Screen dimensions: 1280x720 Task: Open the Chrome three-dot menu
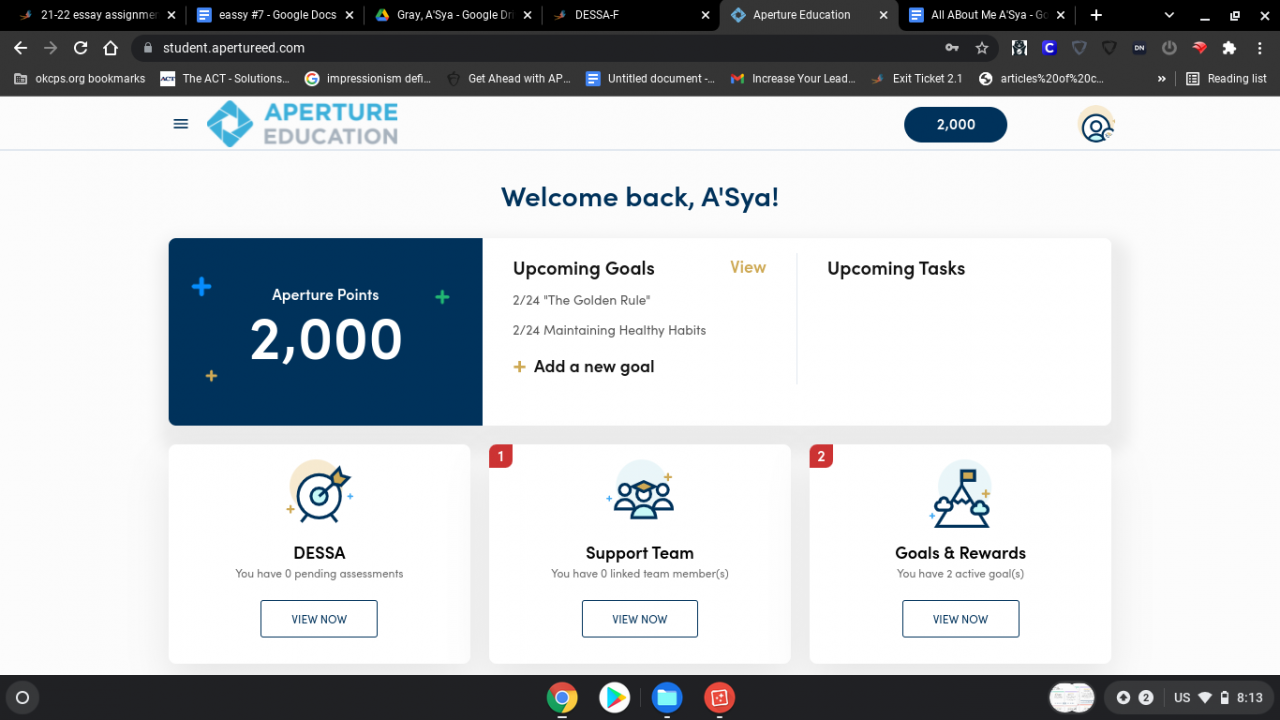(1260, 48)
